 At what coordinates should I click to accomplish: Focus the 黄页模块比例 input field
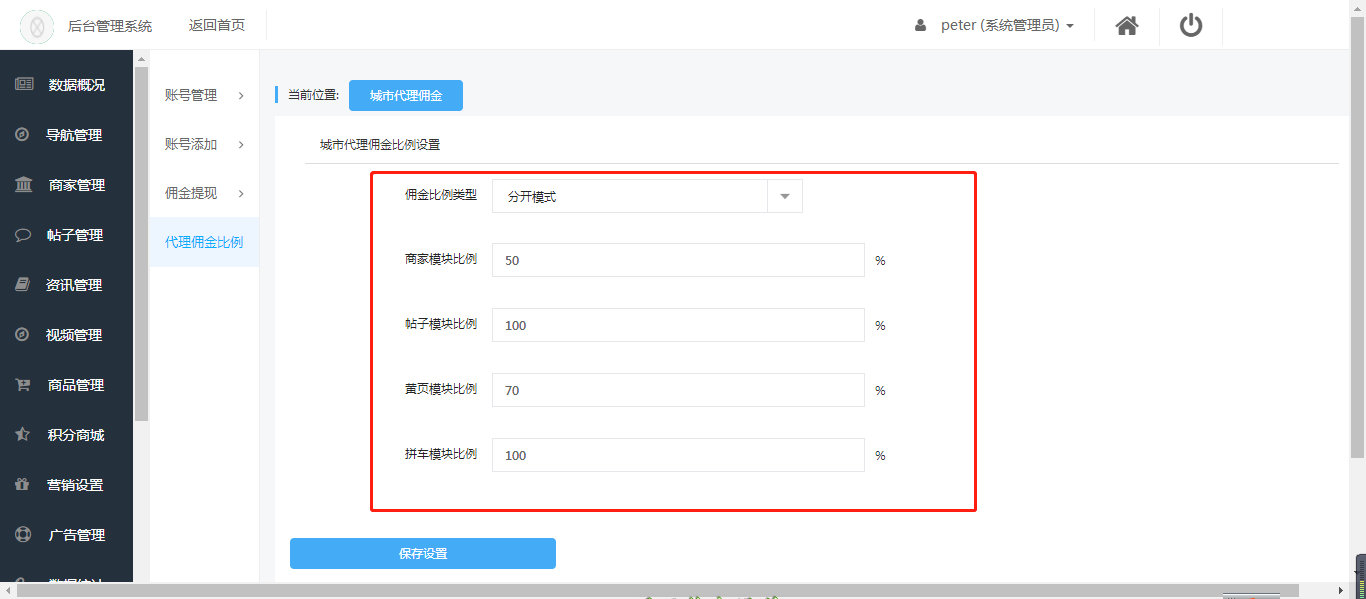click(678, 390)
